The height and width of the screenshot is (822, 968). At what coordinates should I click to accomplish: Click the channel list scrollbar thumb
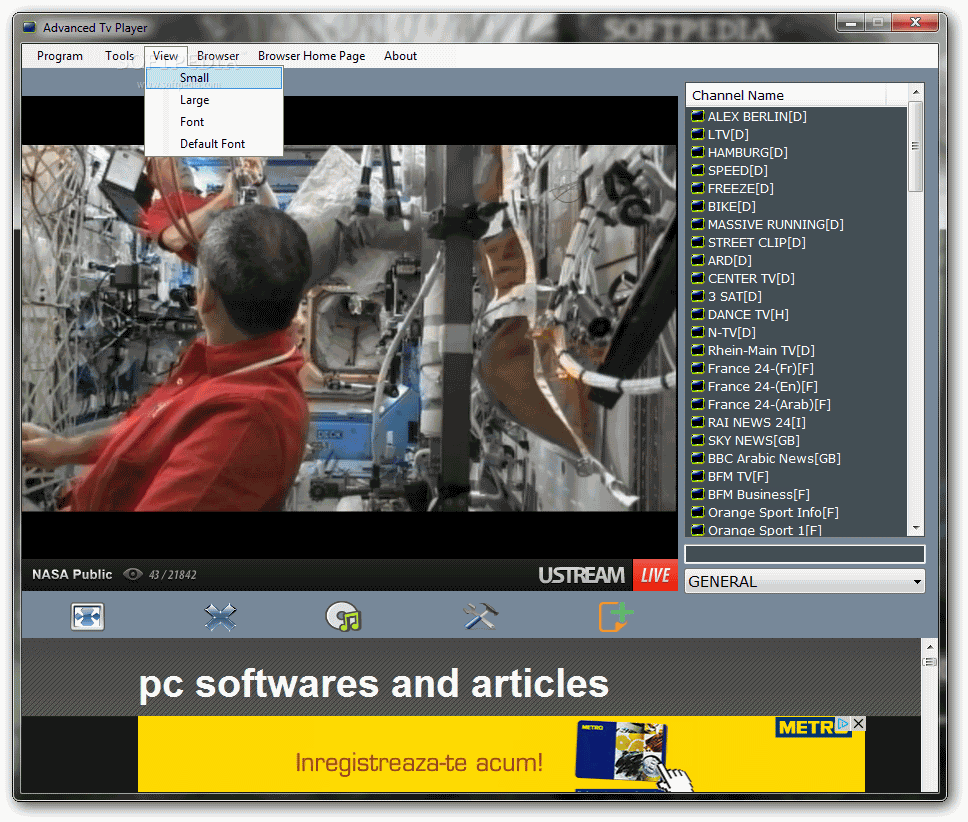coord(916,146)
